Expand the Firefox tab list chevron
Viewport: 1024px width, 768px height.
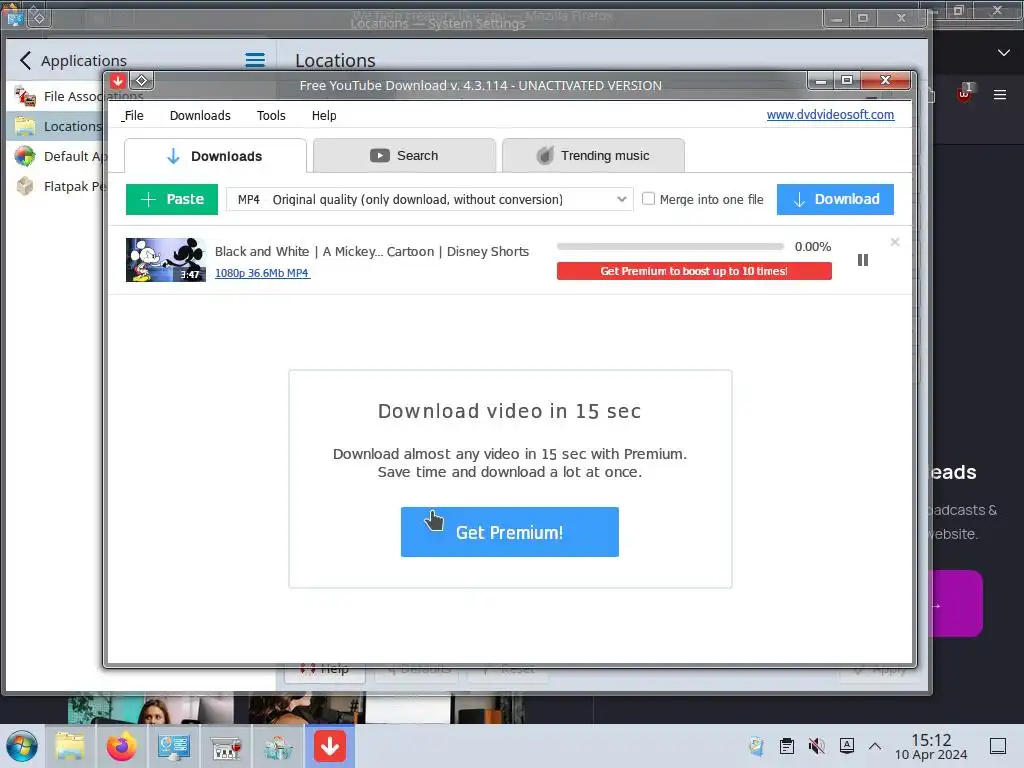pos(1004,53)
